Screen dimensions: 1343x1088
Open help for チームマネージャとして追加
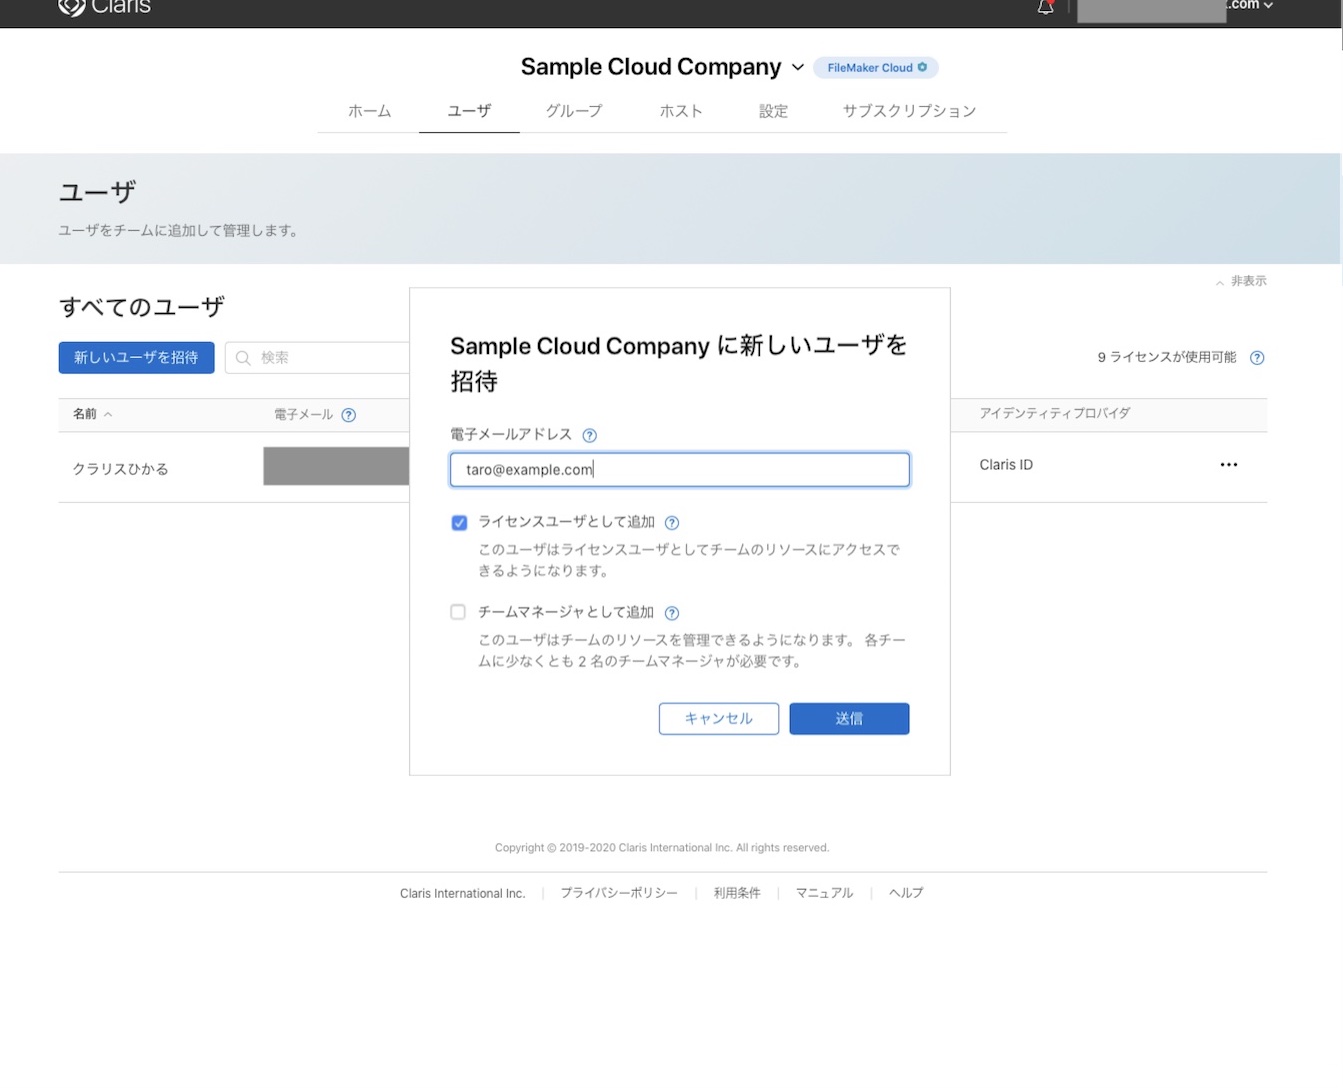coord(671,612)
